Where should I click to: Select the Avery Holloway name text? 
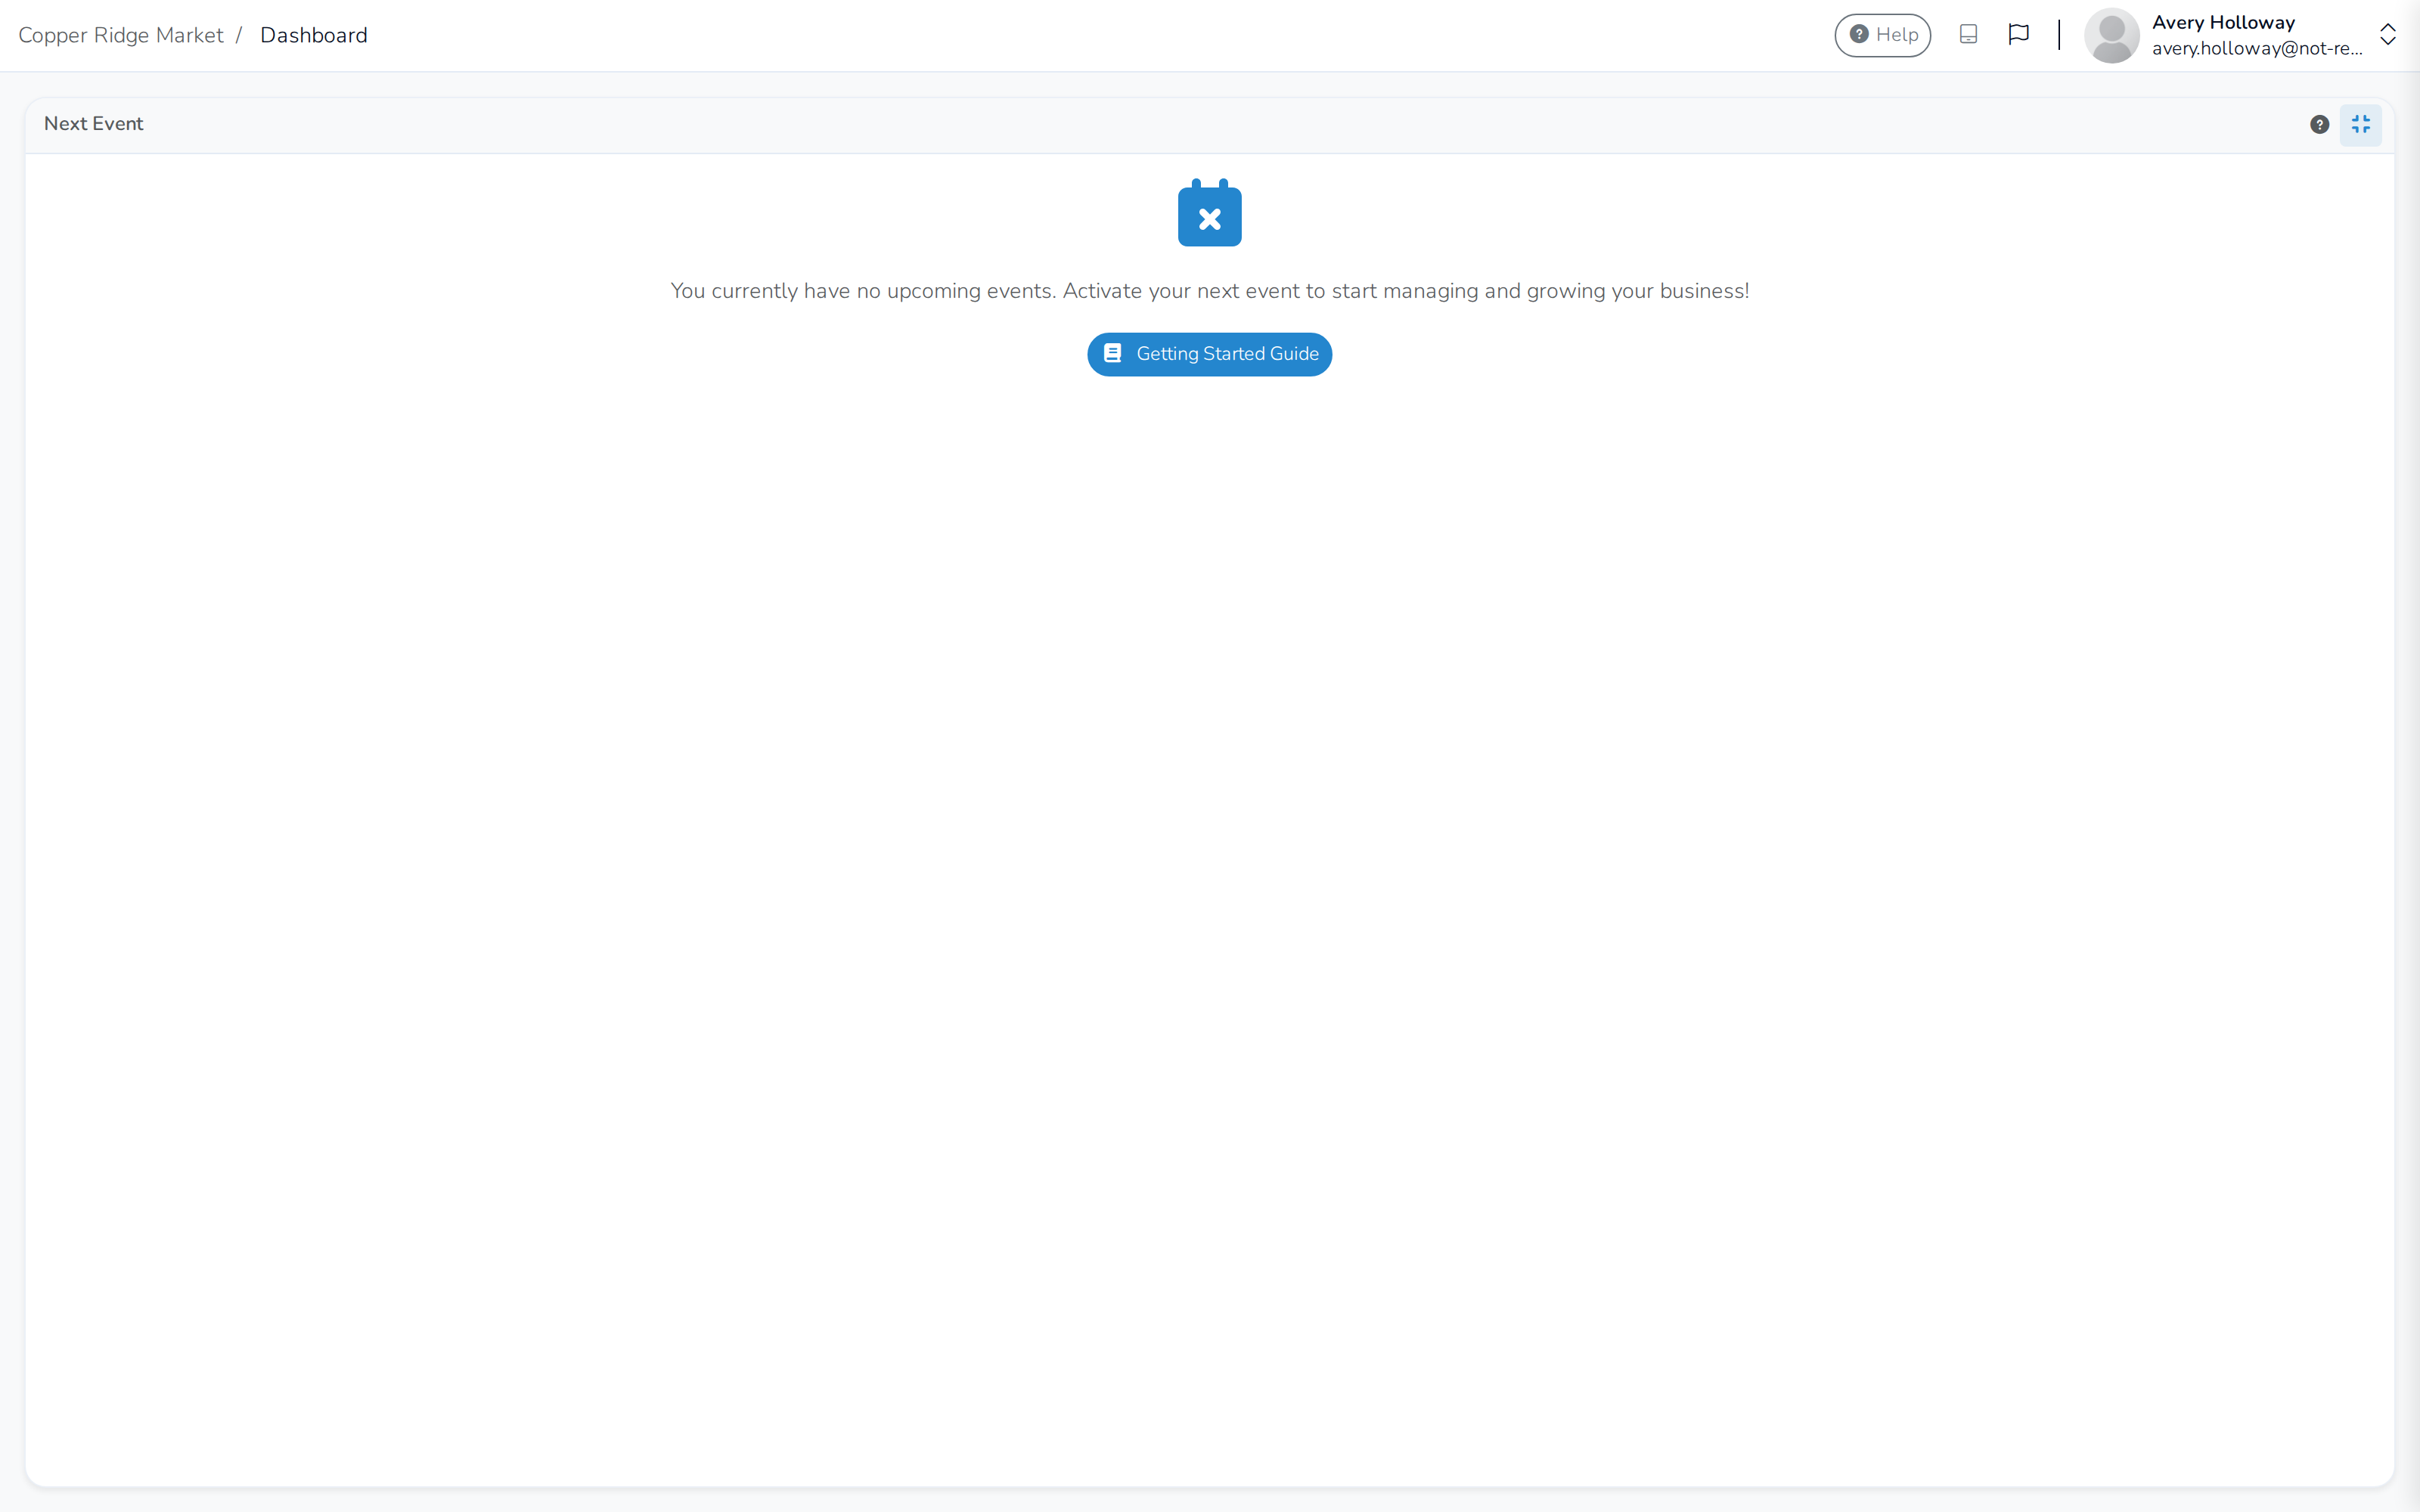pyautogui.click(x=2223, y=22)
